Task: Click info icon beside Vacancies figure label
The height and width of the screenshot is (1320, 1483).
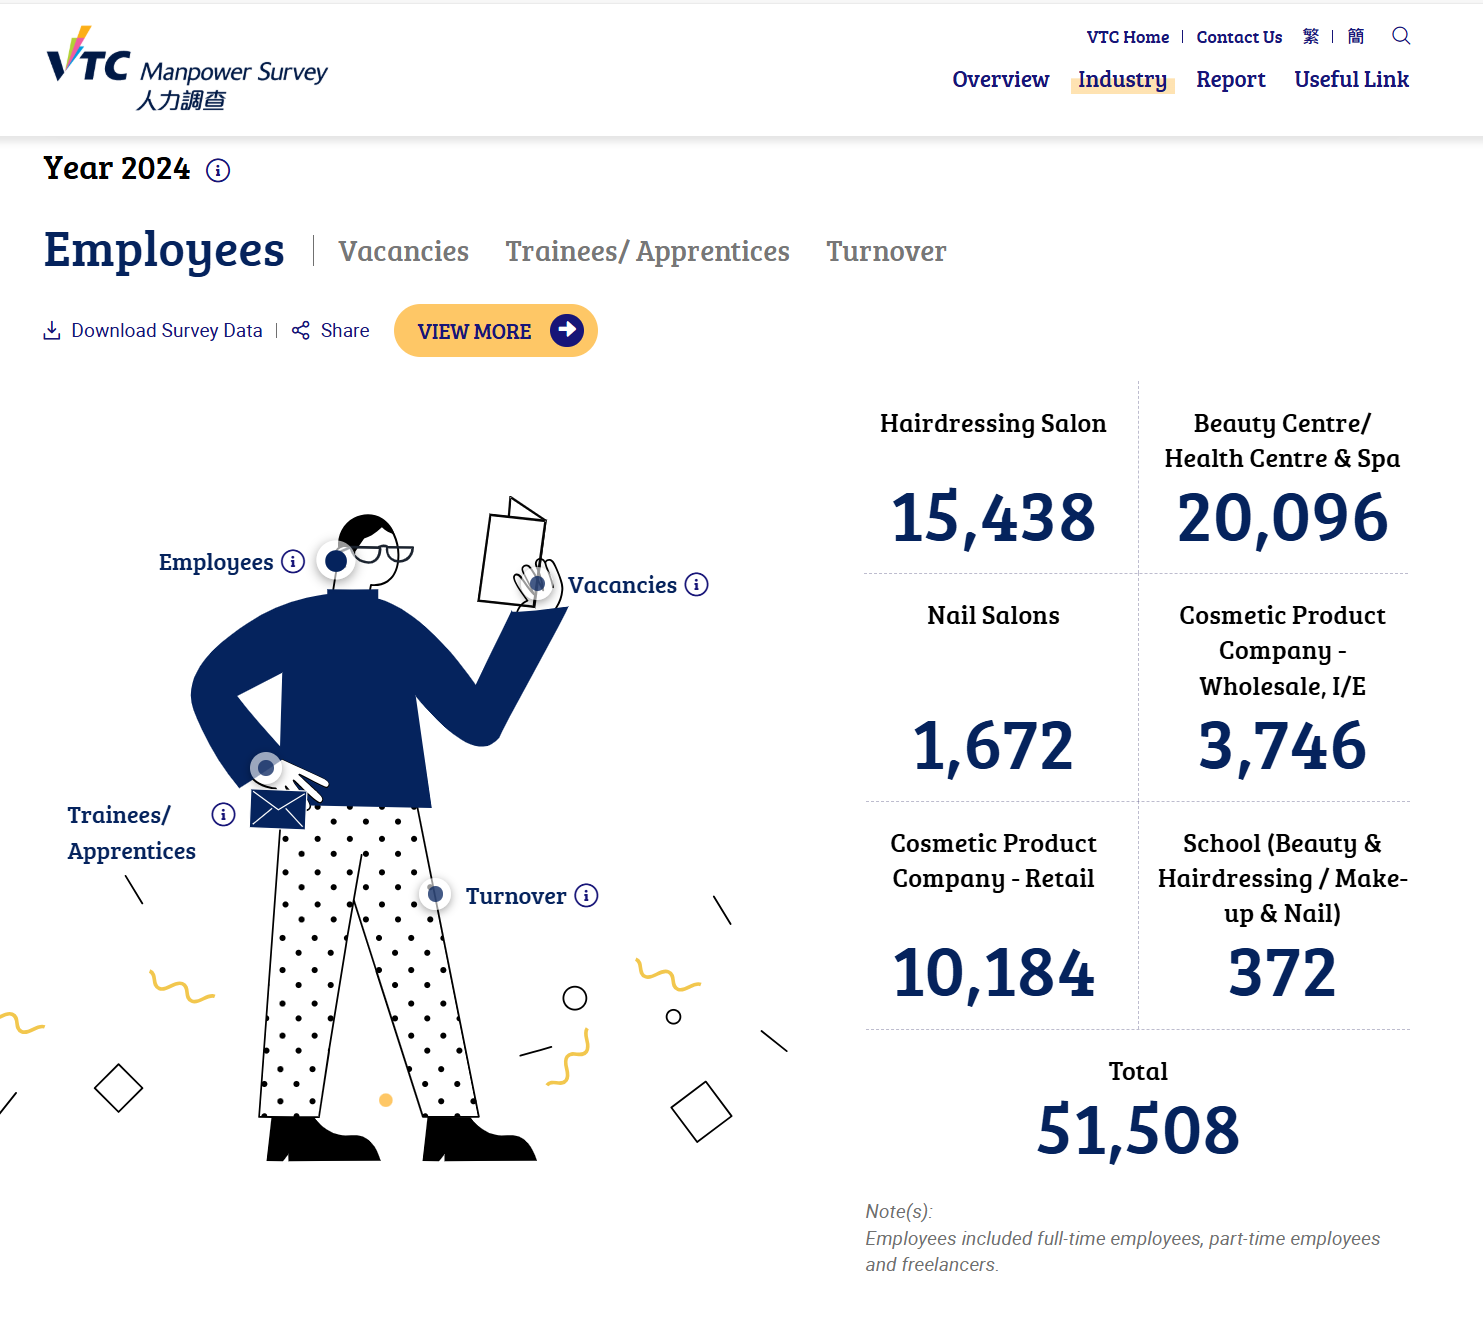Action: (697, 584)
